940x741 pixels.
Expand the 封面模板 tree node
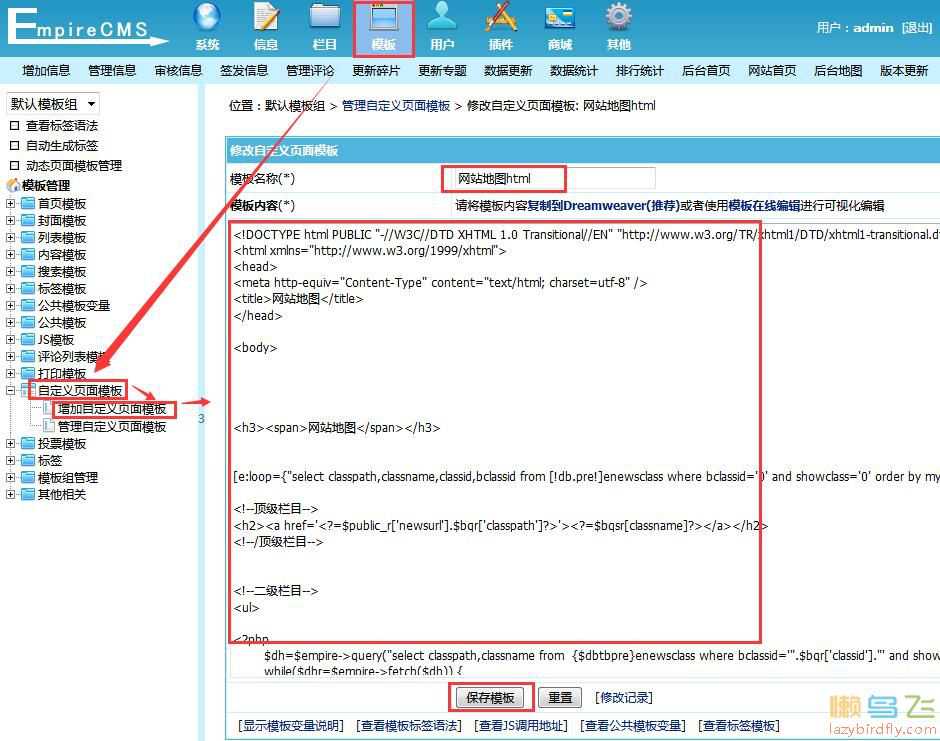(x=10, y=221)
